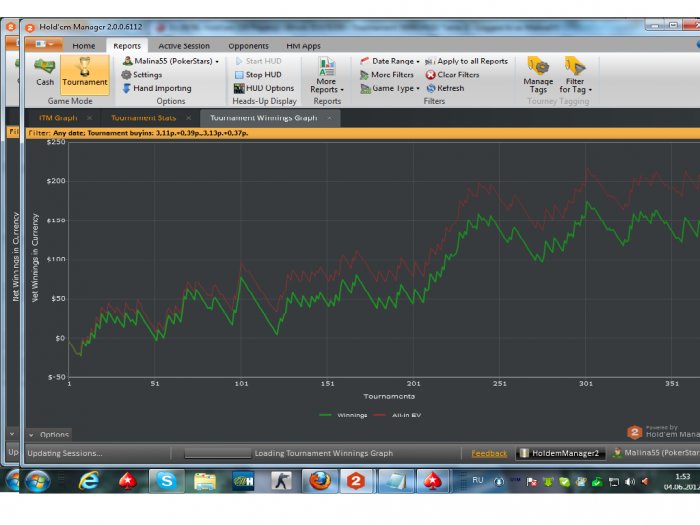Click the volume speaker tray icon
The image size is (700, 525).
click(x=630, y=482)
